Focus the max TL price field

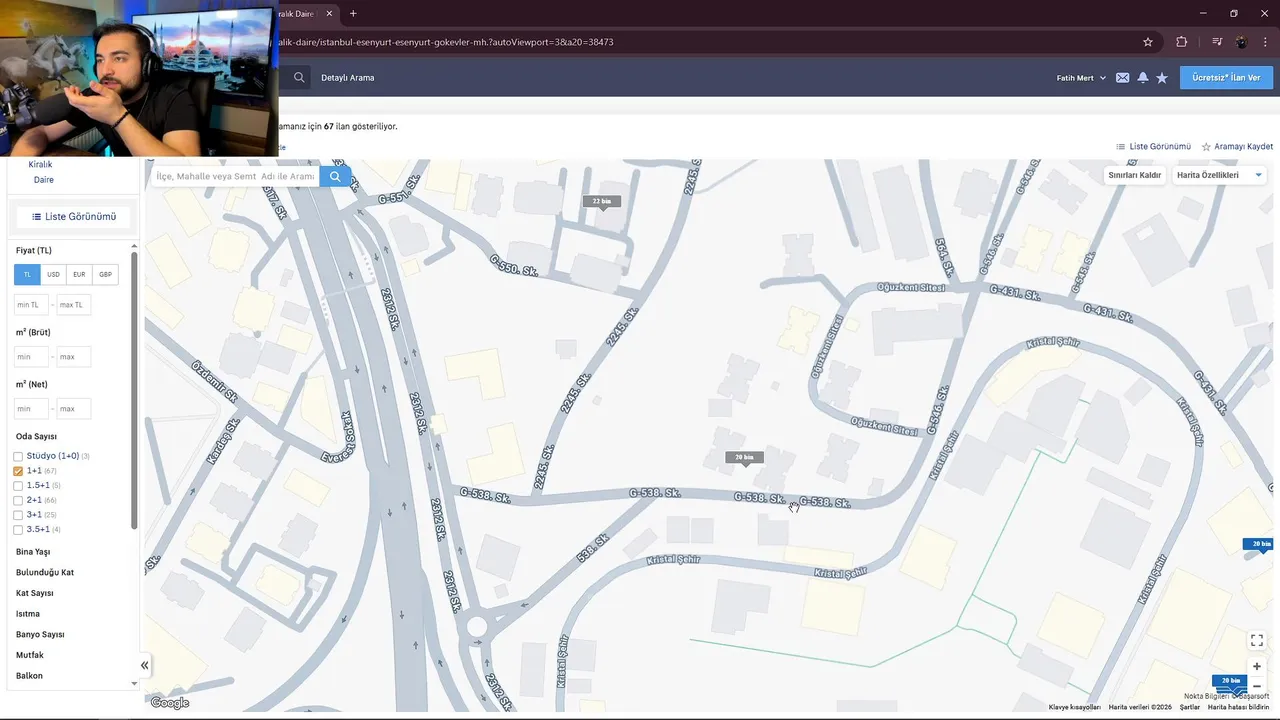74,304
